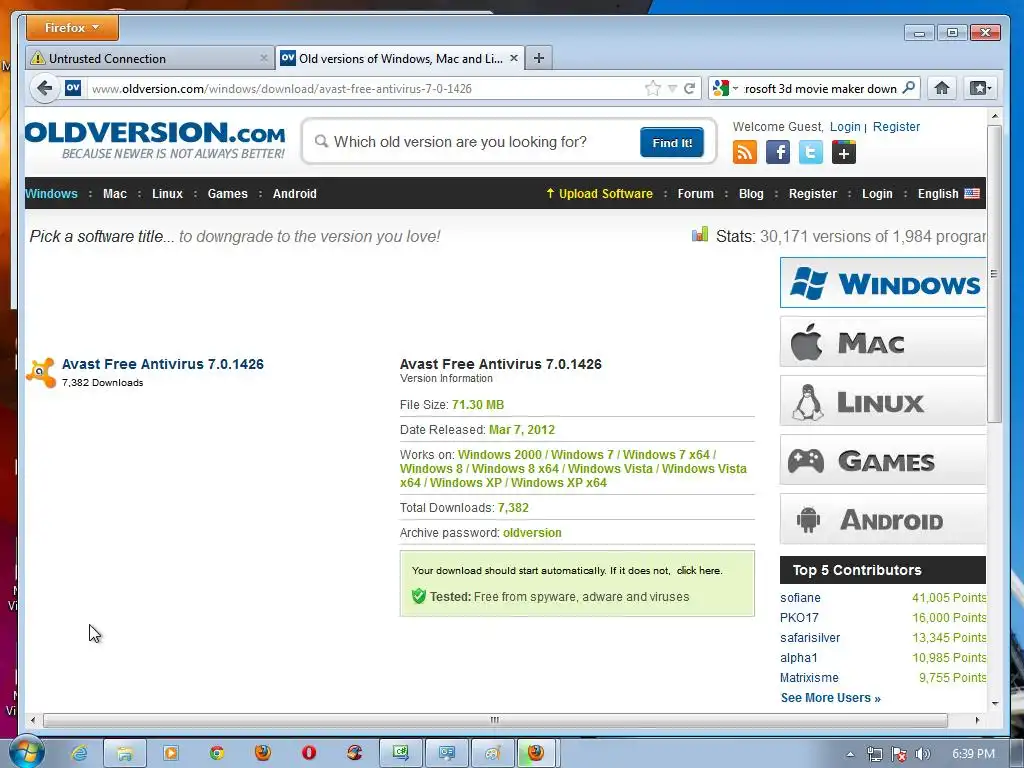Viewport: 1024px width, 768px height.
Task: Open the Windows category banner
Action: [x=882, y=283]
